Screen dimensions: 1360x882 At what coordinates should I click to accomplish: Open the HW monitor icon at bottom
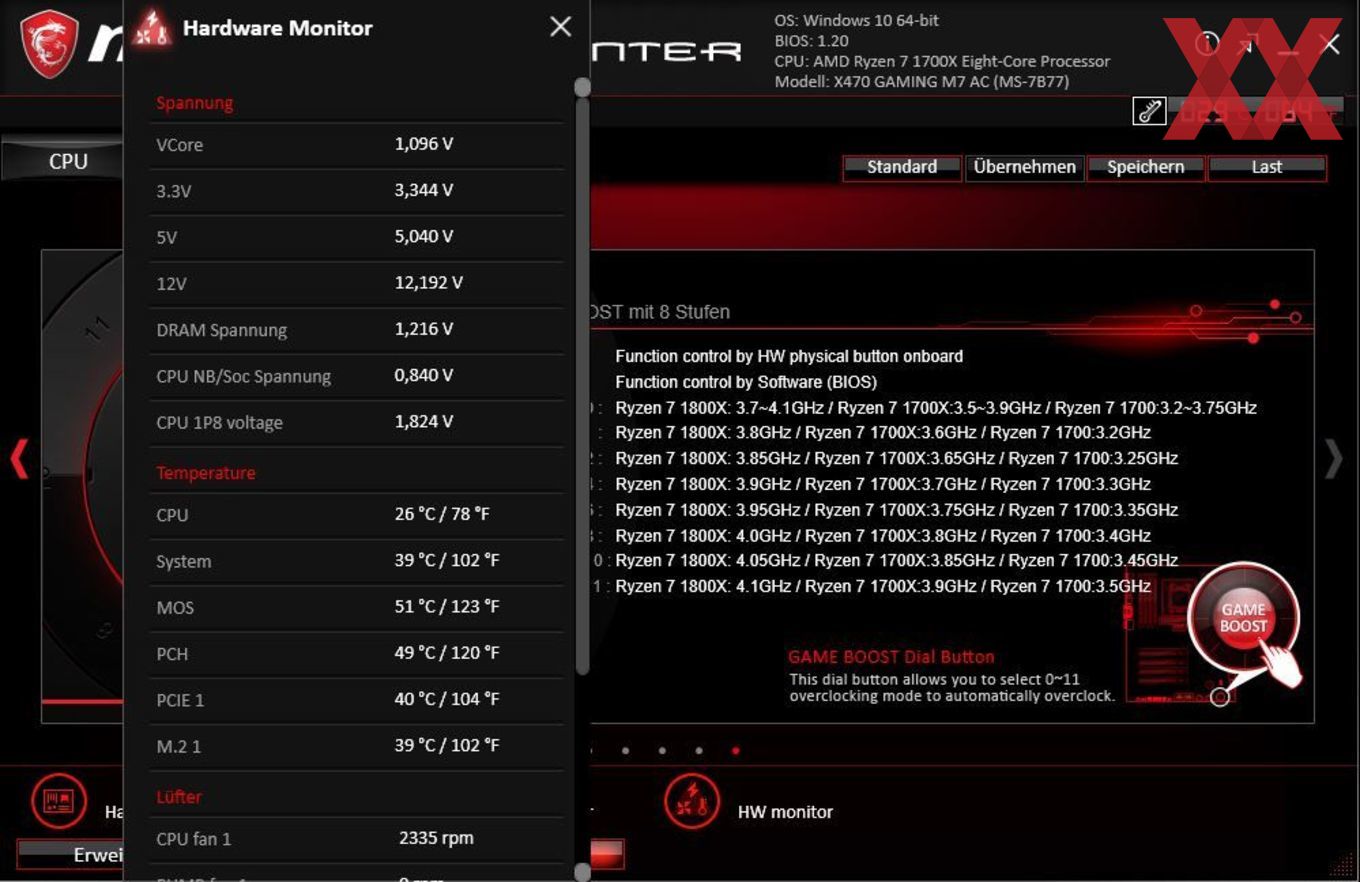(x=692, y=802)
